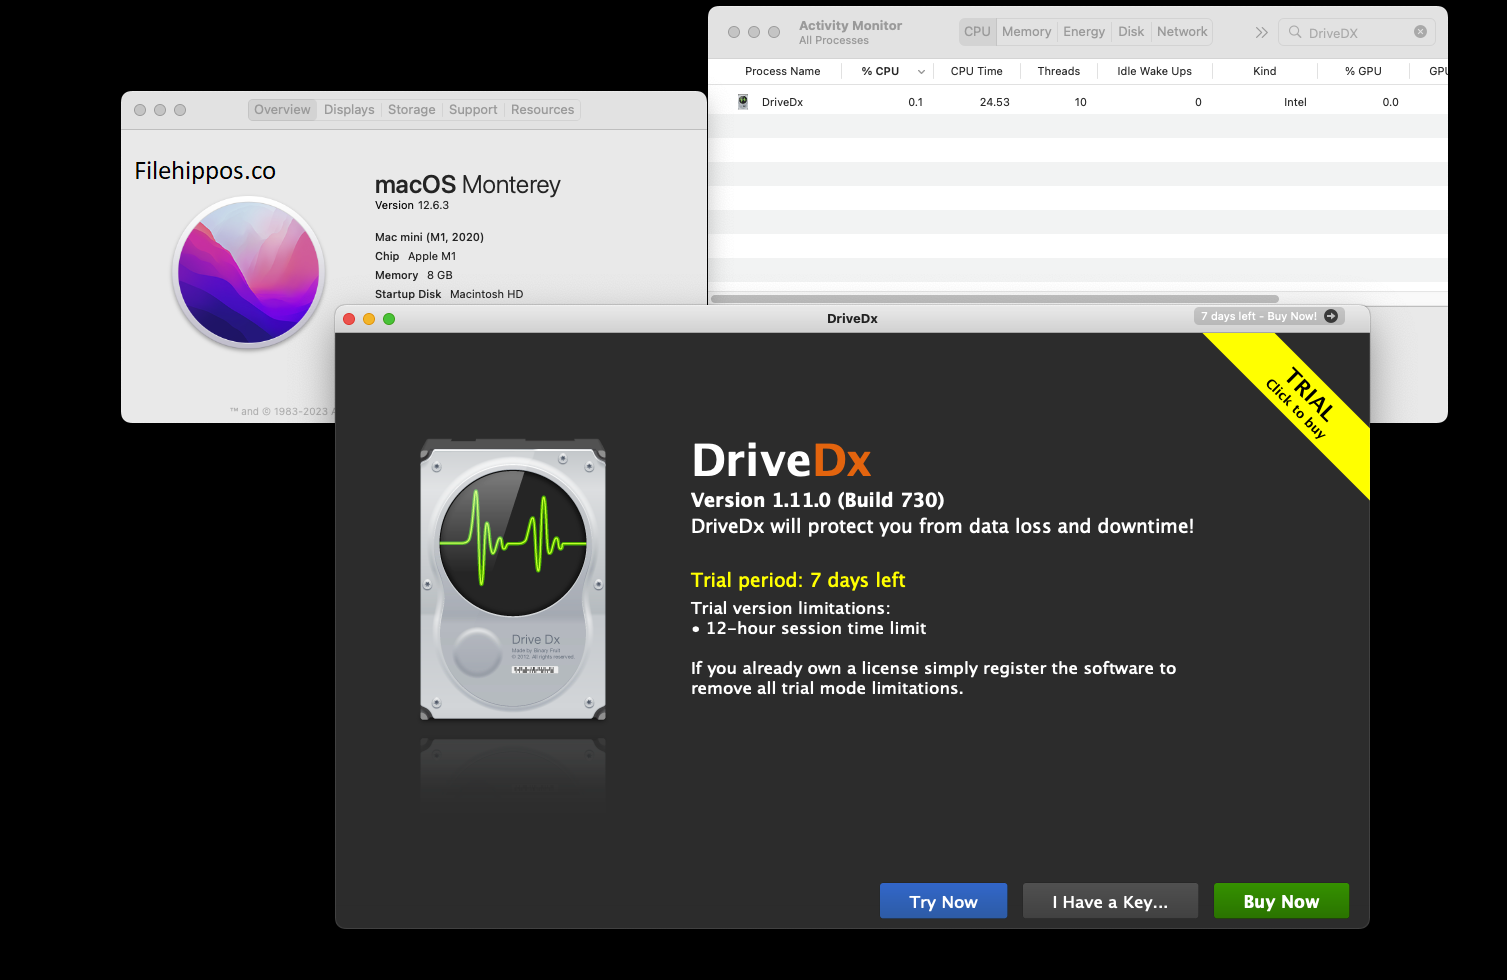Viewport: 1507px width, 980px height.
Task: Open the Energy tab
Action: pyautogui.click(x=1084, y=32)
